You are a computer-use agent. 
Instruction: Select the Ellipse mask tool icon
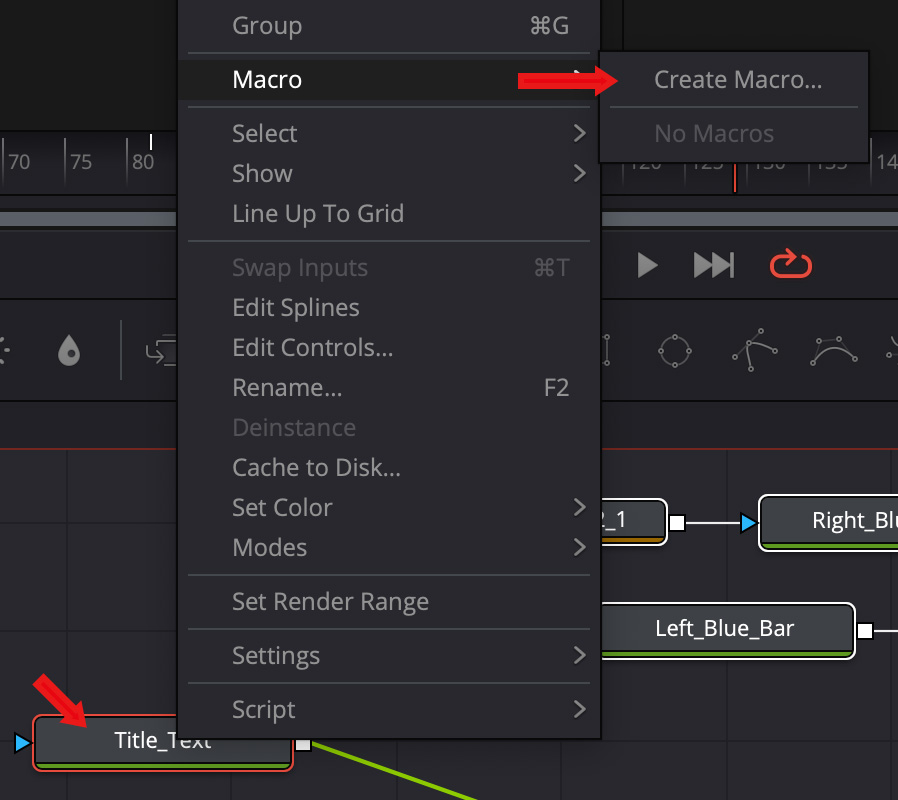(x=675, y=351)
